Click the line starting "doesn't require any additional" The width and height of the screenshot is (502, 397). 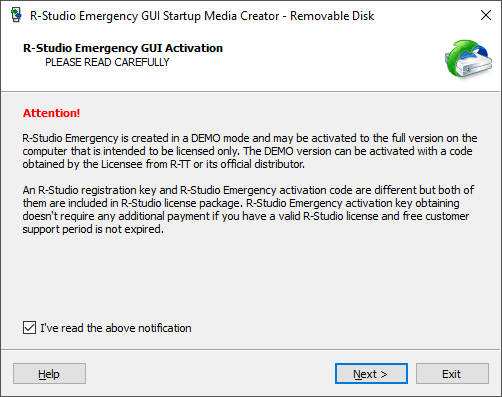246,216
